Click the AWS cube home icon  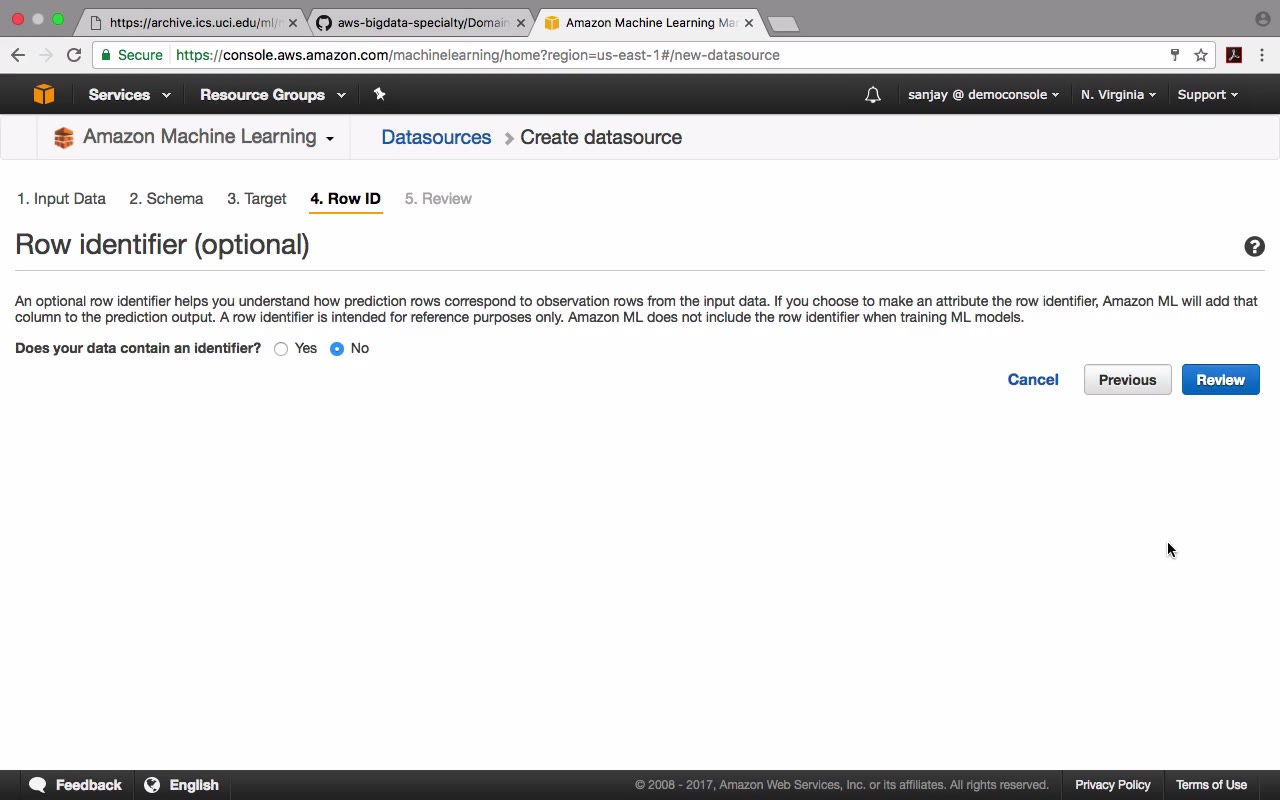(x=44, y=94)
